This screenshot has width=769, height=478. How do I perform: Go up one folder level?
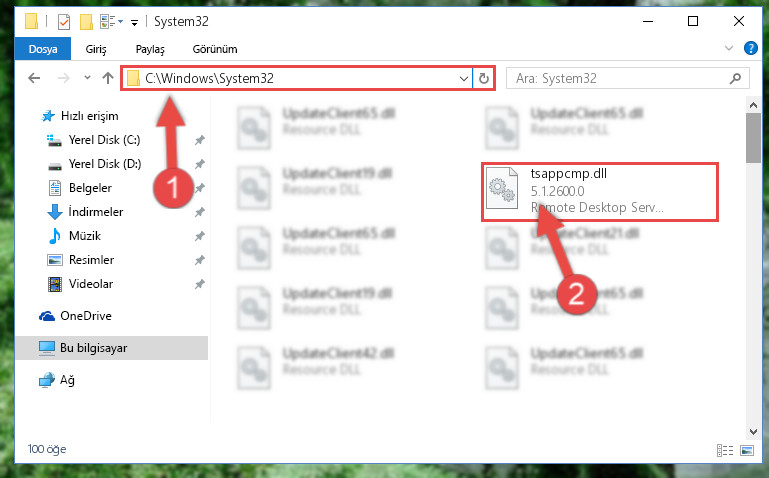click(108, 78)
